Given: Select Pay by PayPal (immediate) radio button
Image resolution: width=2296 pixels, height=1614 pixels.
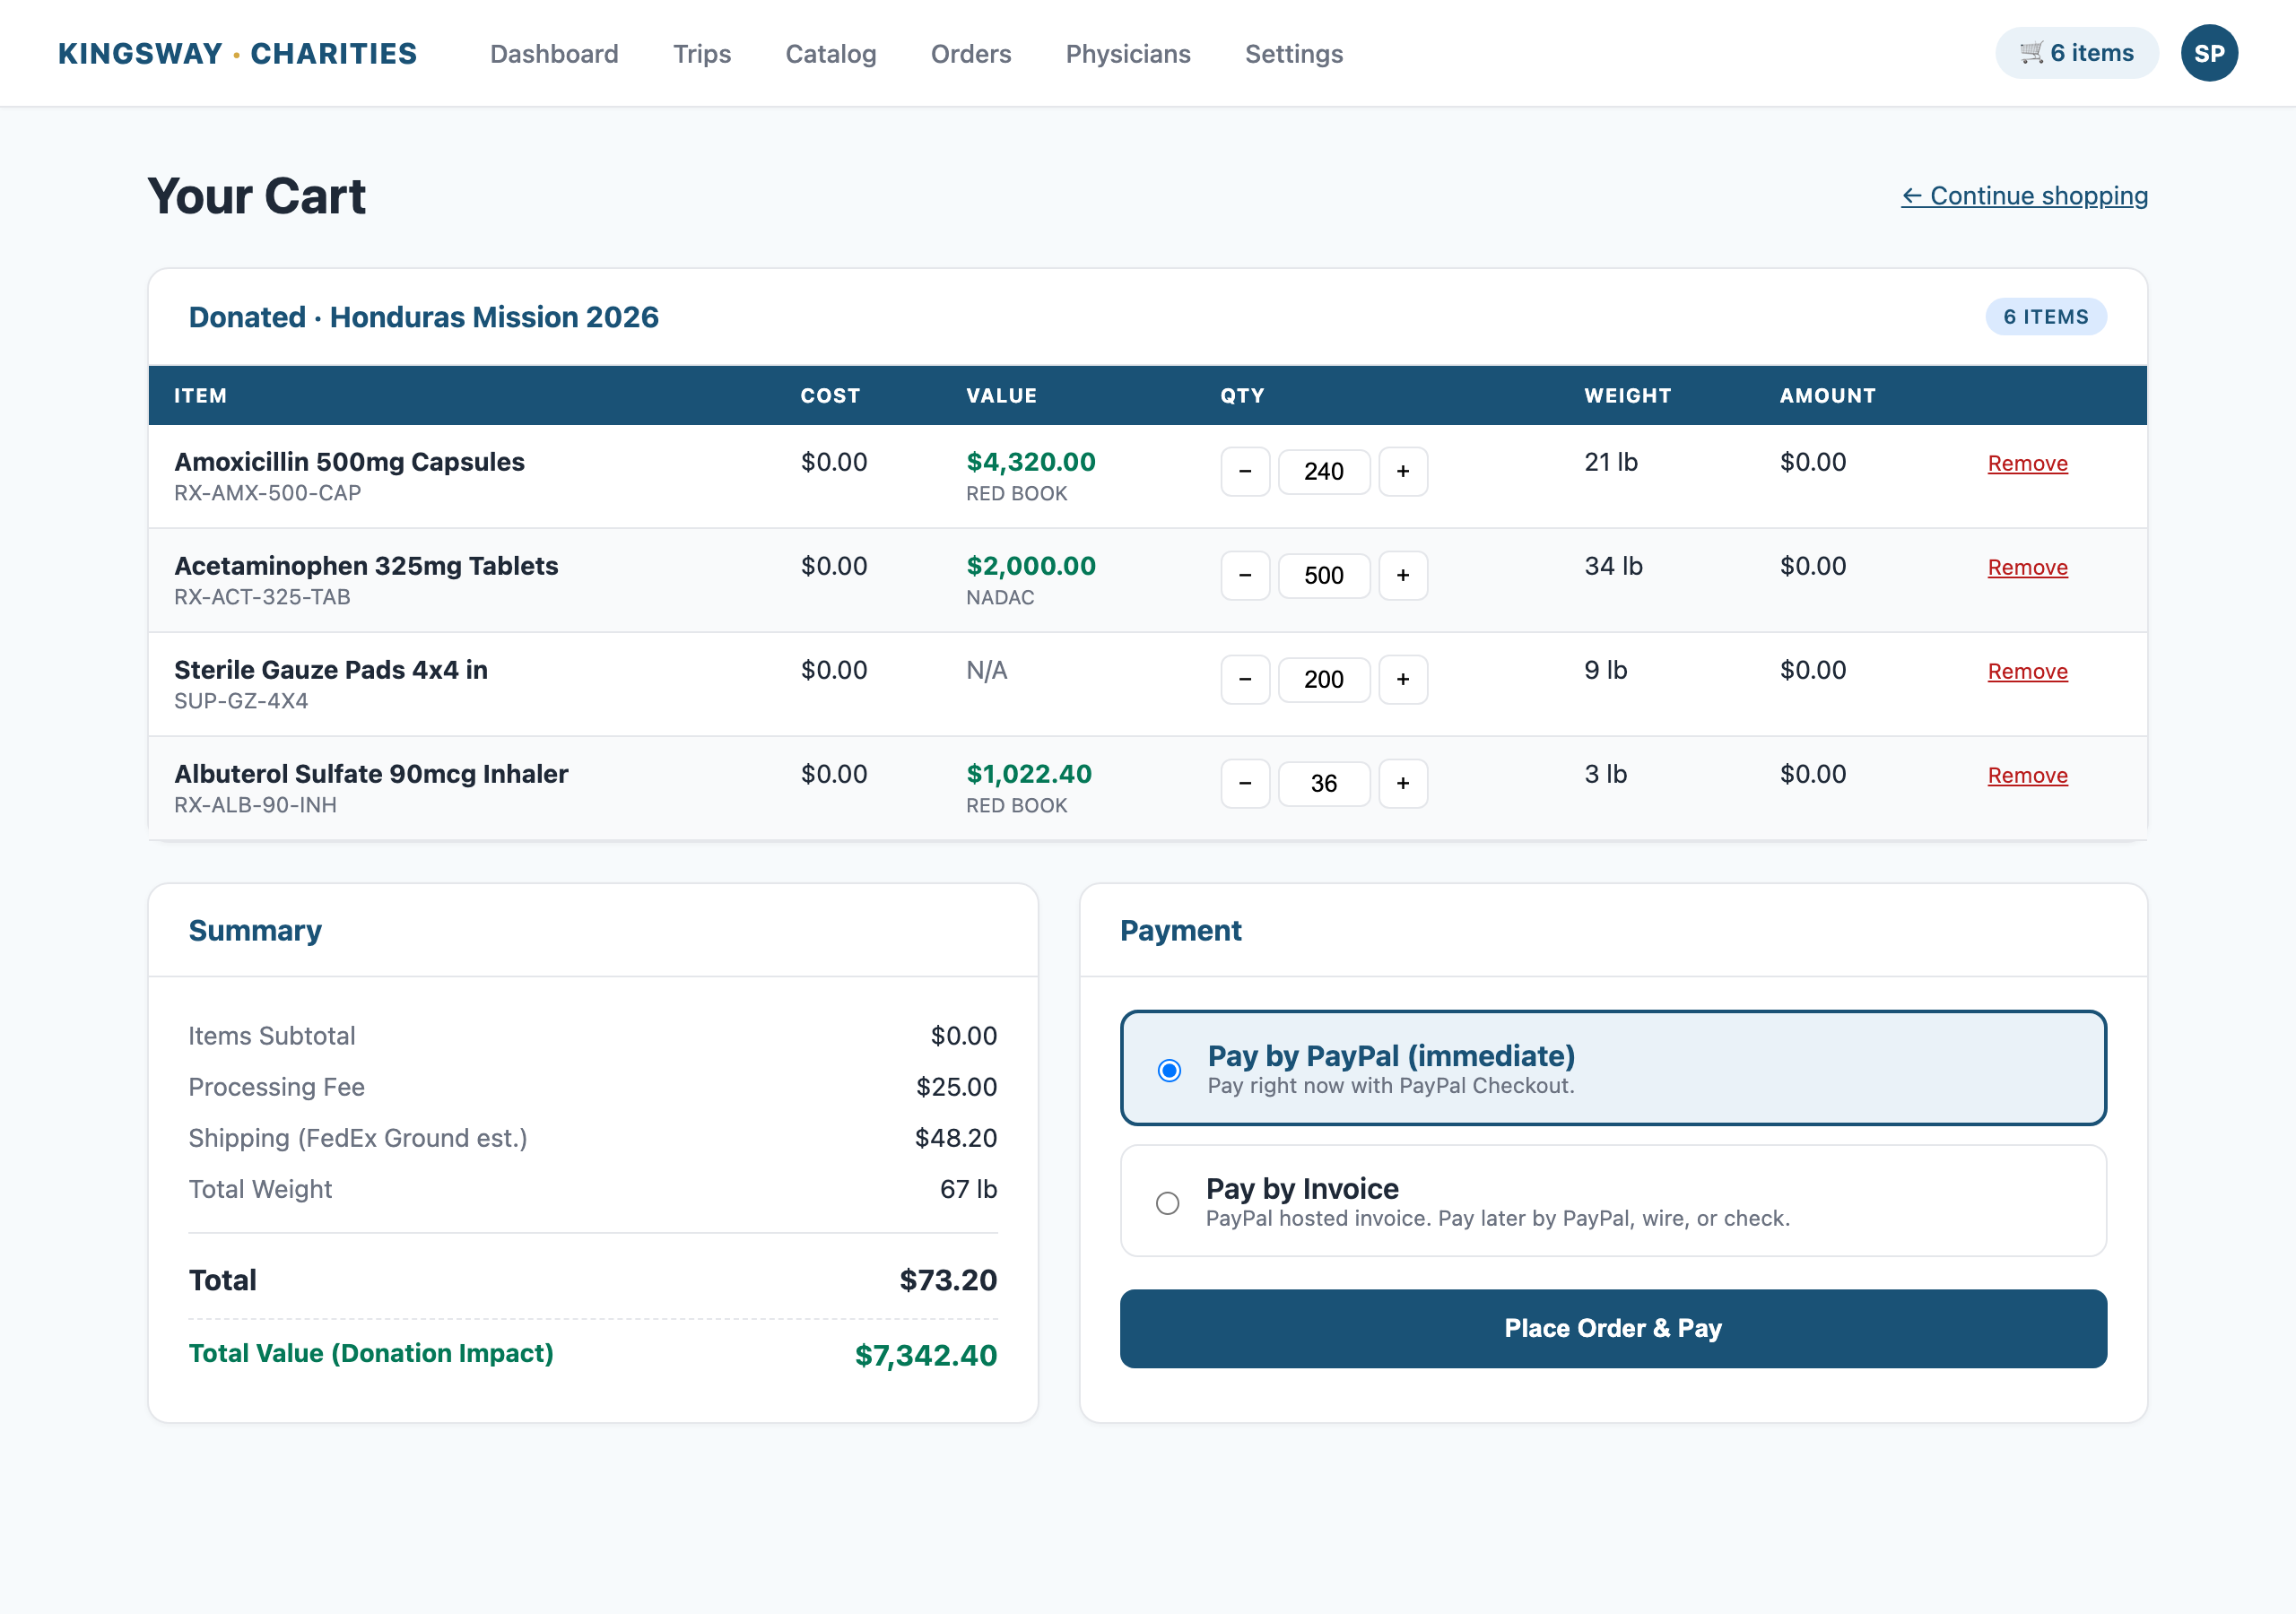Looking at the screenshot, I should tap(1169, 1070).
